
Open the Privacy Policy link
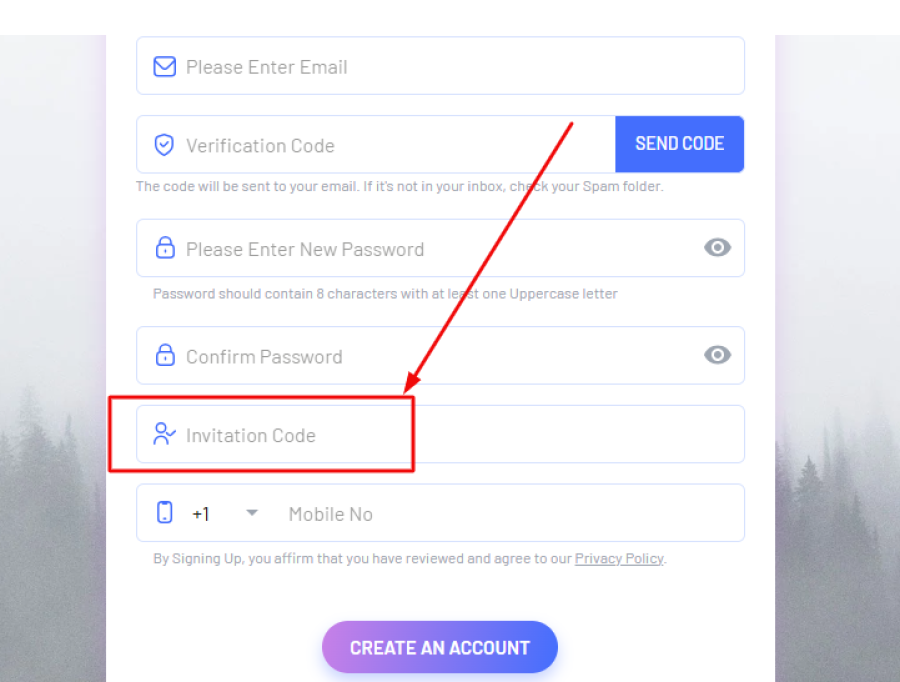(619, 559)
